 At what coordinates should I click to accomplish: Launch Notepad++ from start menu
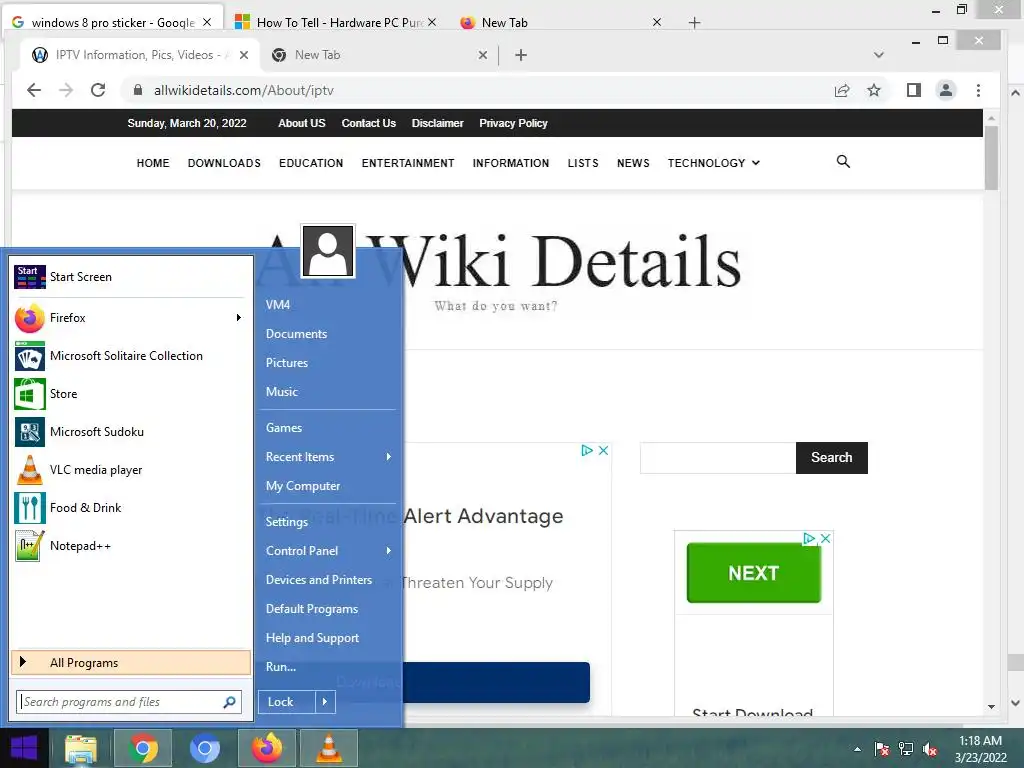point(131,546)
